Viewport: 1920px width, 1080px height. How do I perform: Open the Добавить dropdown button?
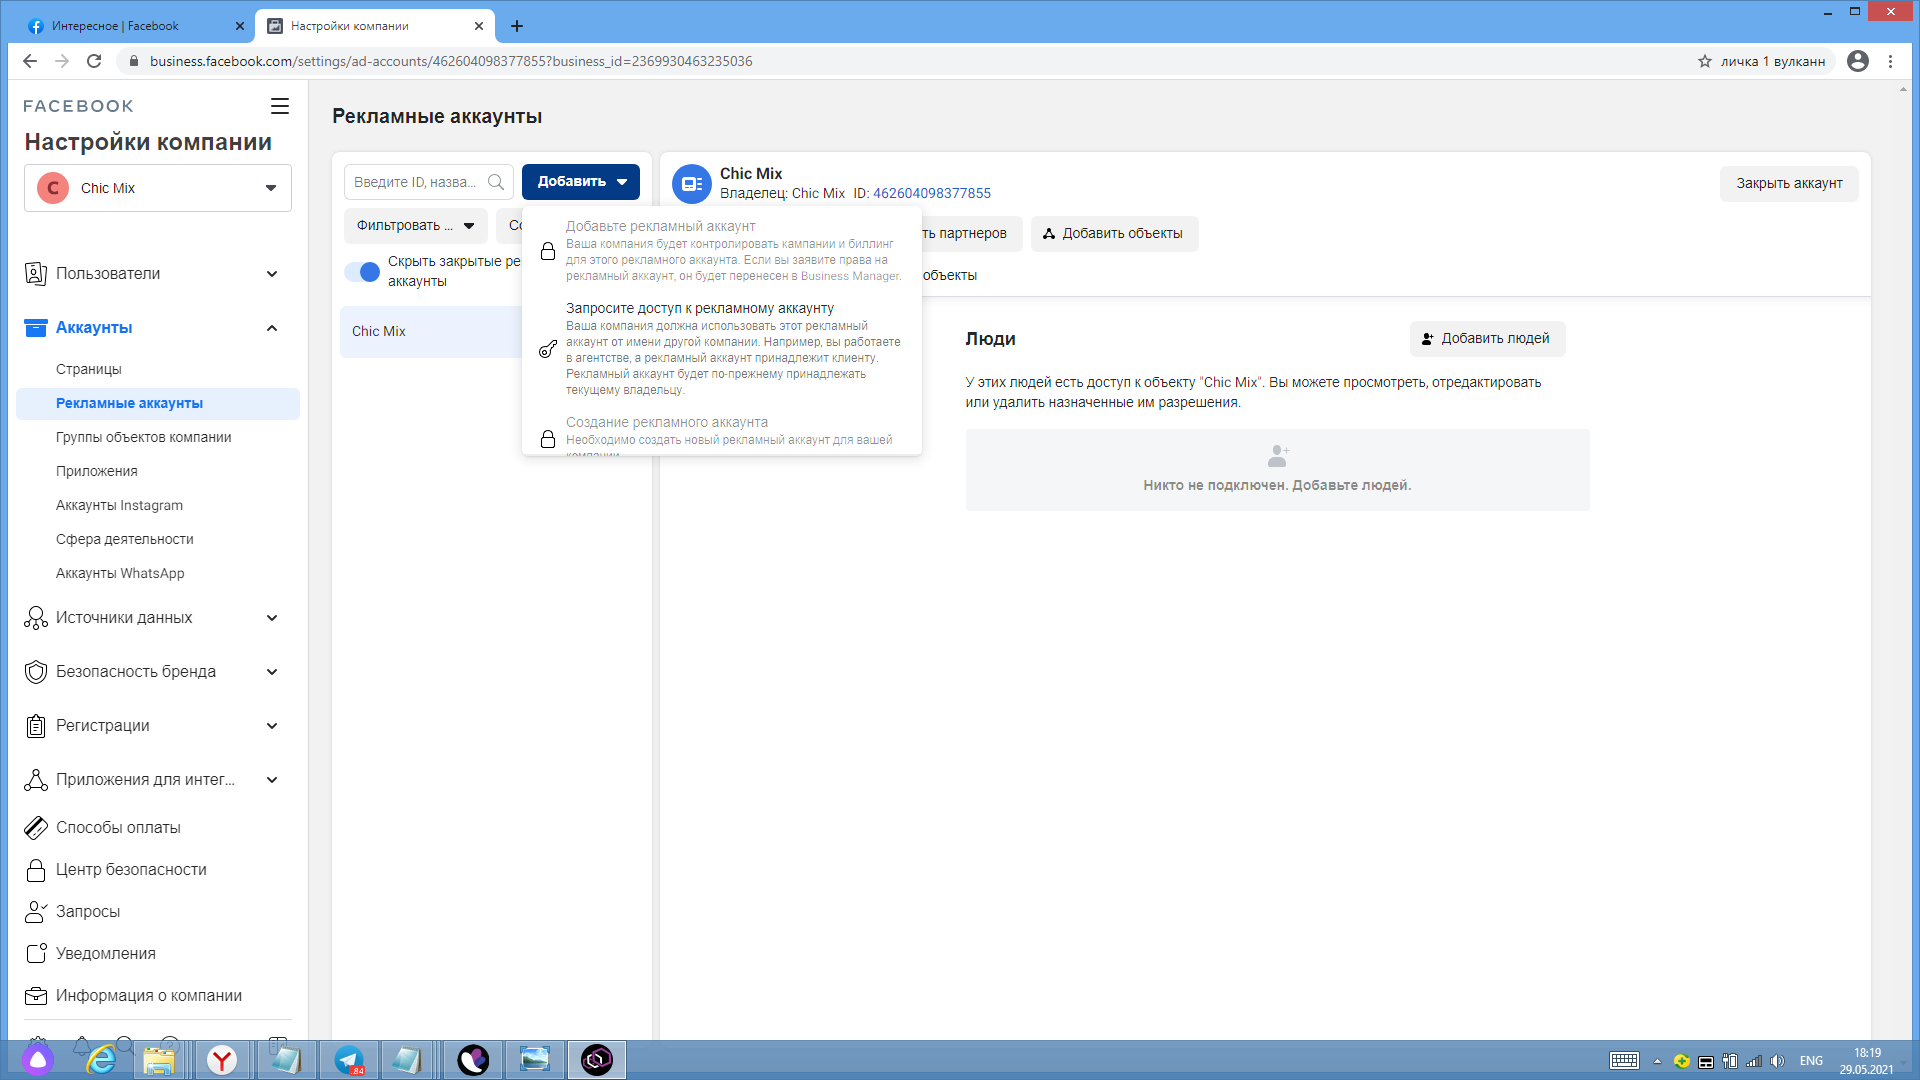(x=581, y=182)
